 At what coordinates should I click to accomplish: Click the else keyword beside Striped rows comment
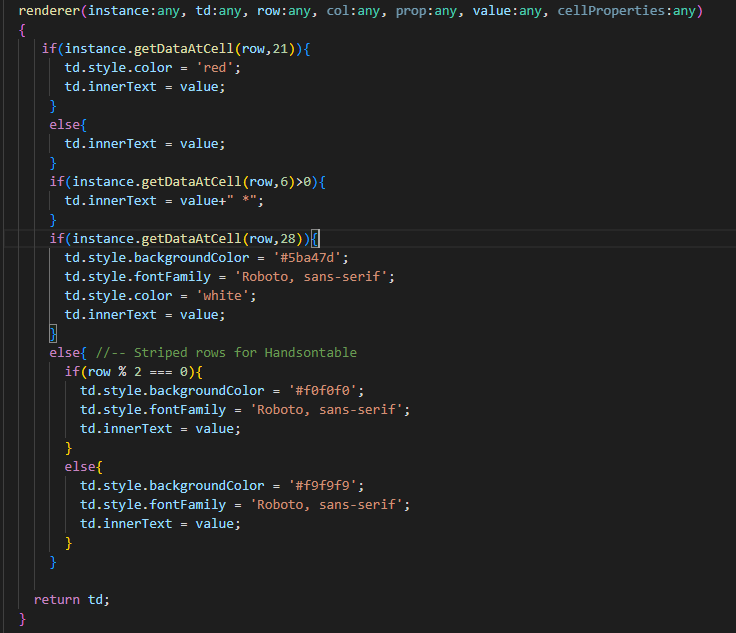pyautogui.click(x=65, y=353)
